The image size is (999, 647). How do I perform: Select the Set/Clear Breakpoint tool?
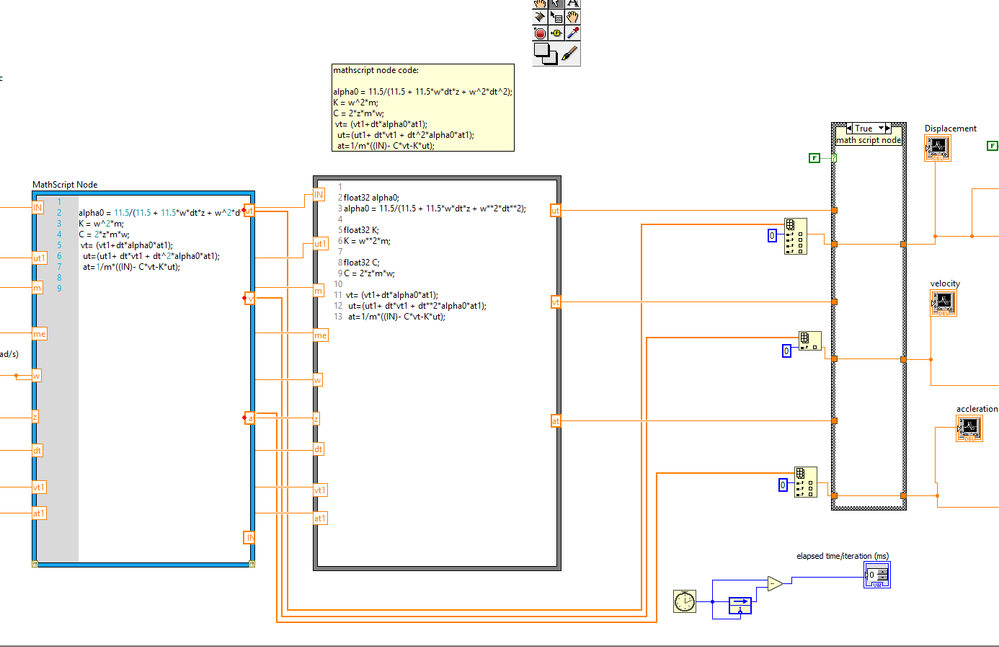click(540, 33)
